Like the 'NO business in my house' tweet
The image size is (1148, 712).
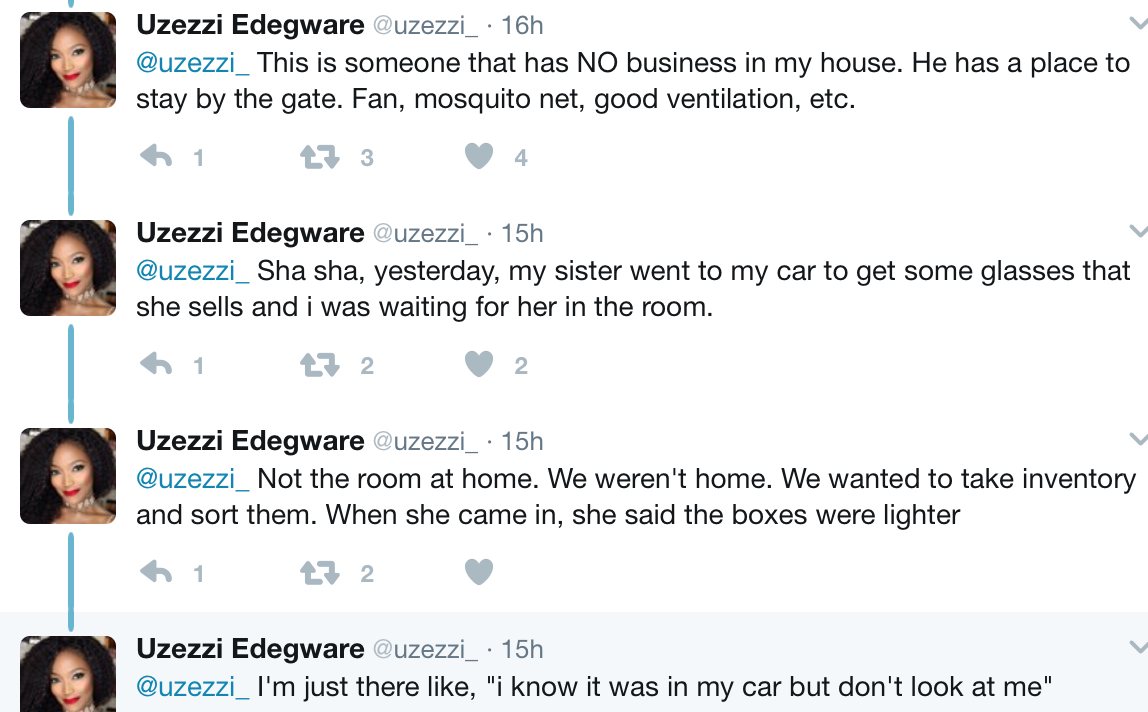coord(480,157)
